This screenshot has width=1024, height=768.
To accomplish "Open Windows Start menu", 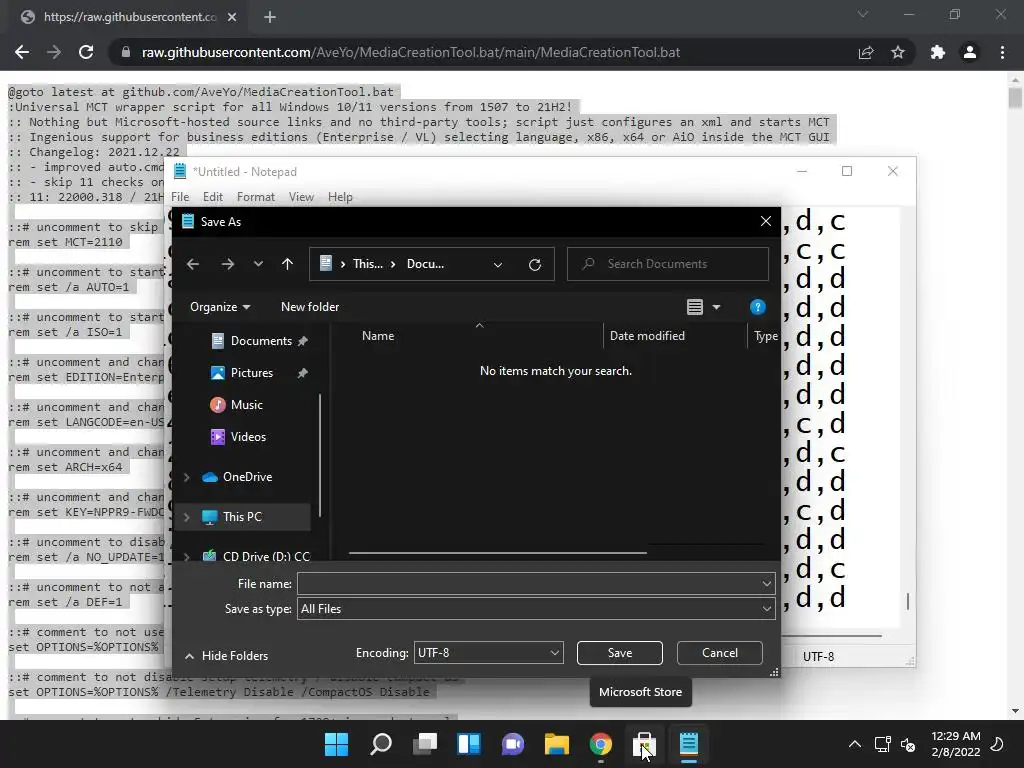I will point(337,744).
